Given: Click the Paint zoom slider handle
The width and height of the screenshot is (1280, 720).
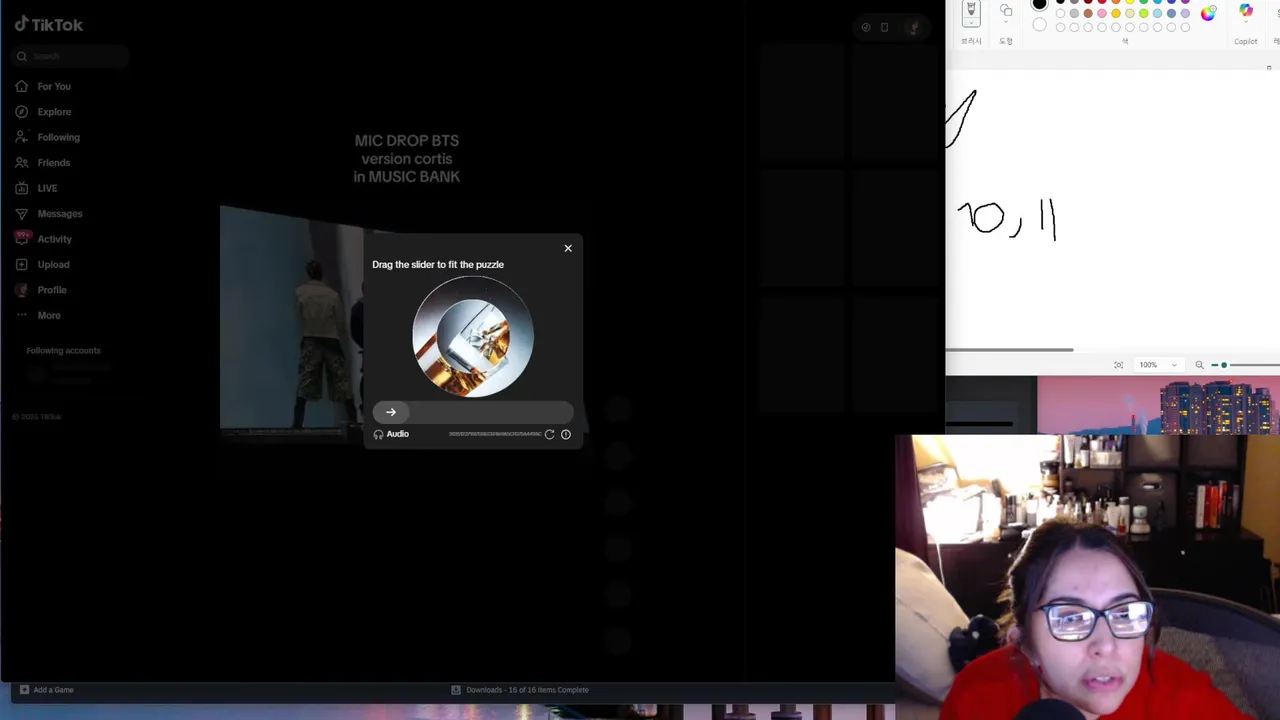Looking at the screenshot, I should pyautogui.click(x=1224, y=365).
